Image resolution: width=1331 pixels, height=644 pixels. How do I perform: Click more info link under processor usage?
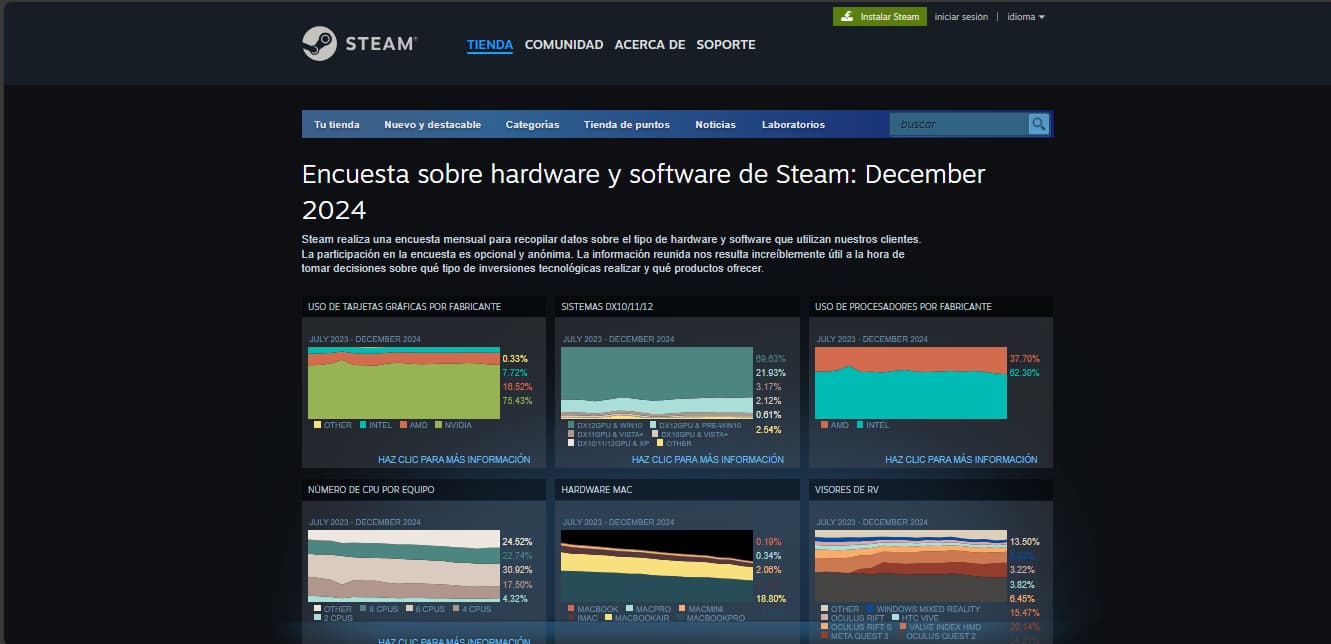(961, 460)
